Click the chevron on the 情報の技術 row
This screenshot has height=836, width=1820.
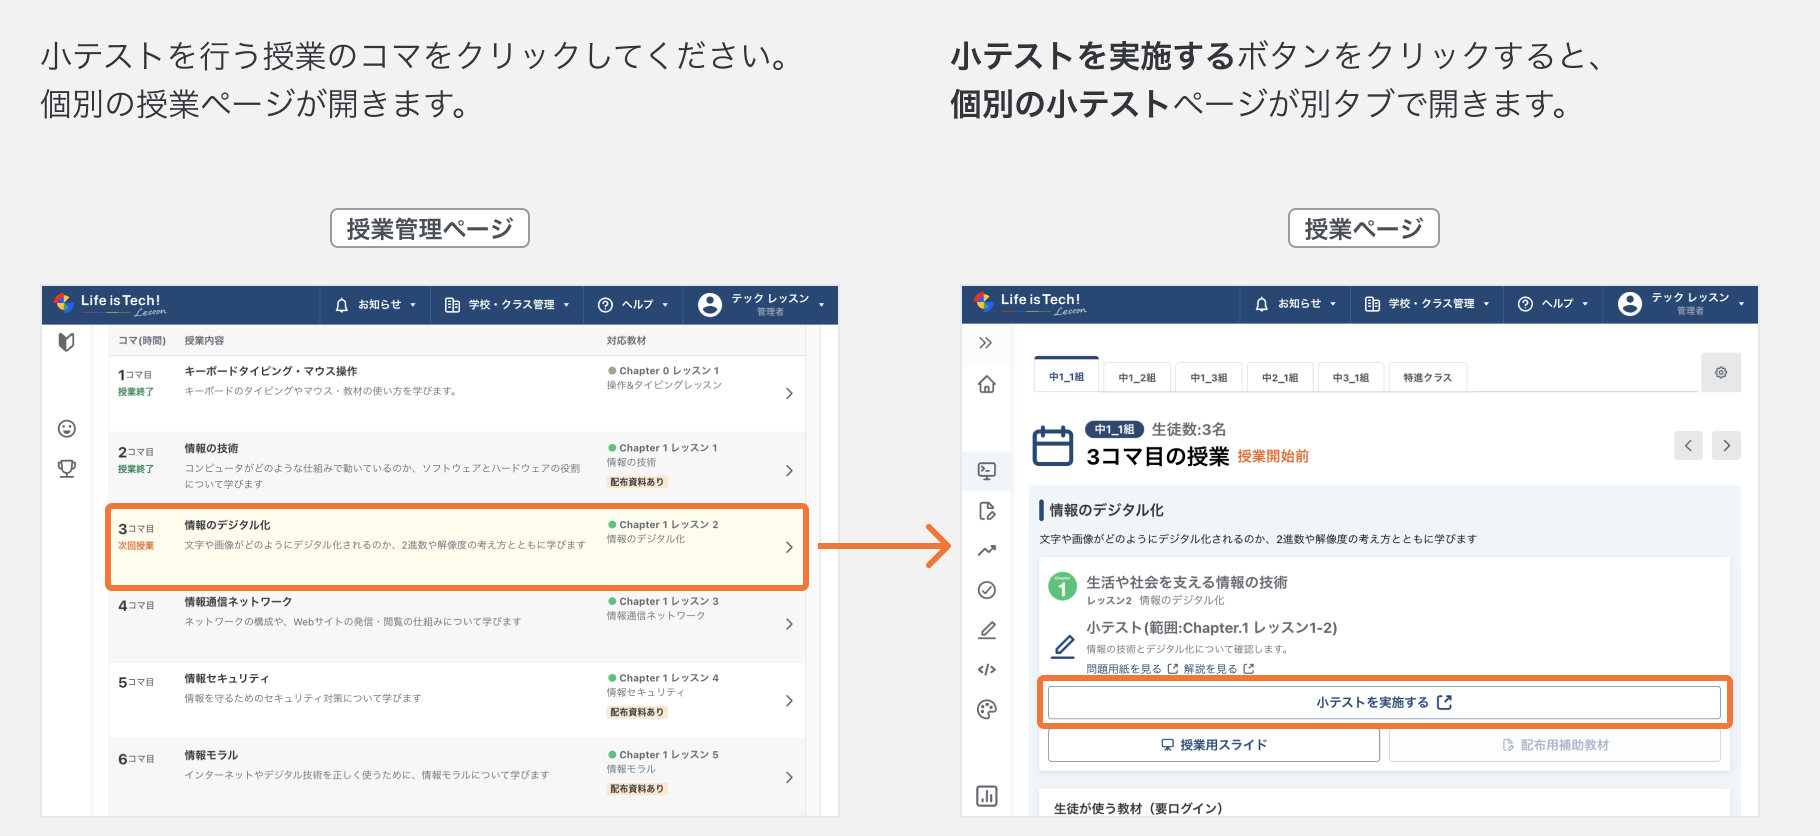[x=789, y=471]
